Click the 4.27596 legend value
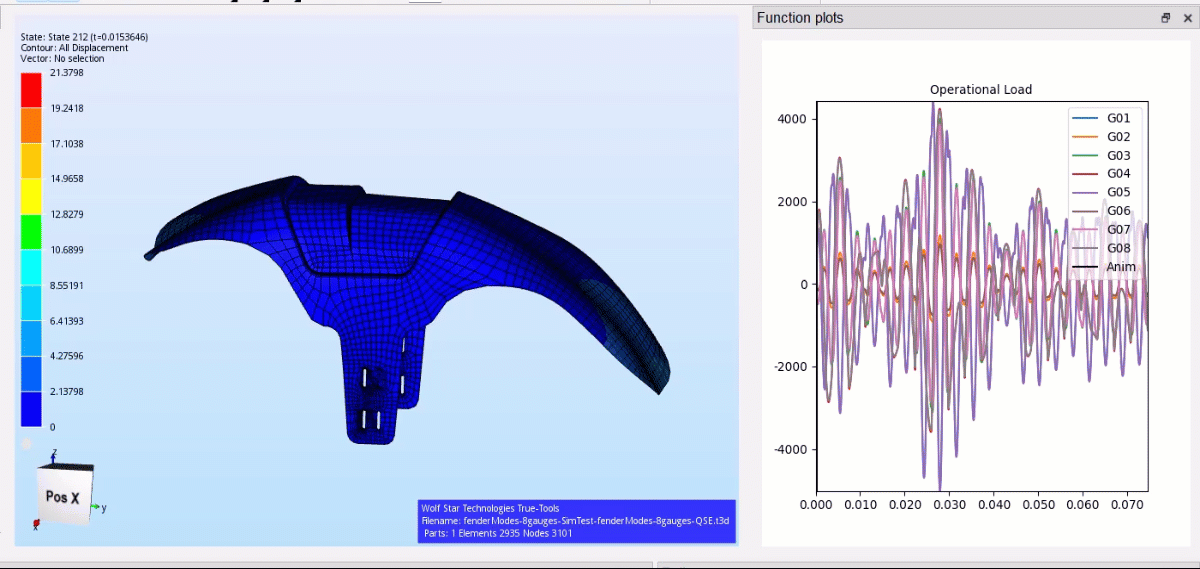This screenshot has width=1200, height=569. coord(67,356)
